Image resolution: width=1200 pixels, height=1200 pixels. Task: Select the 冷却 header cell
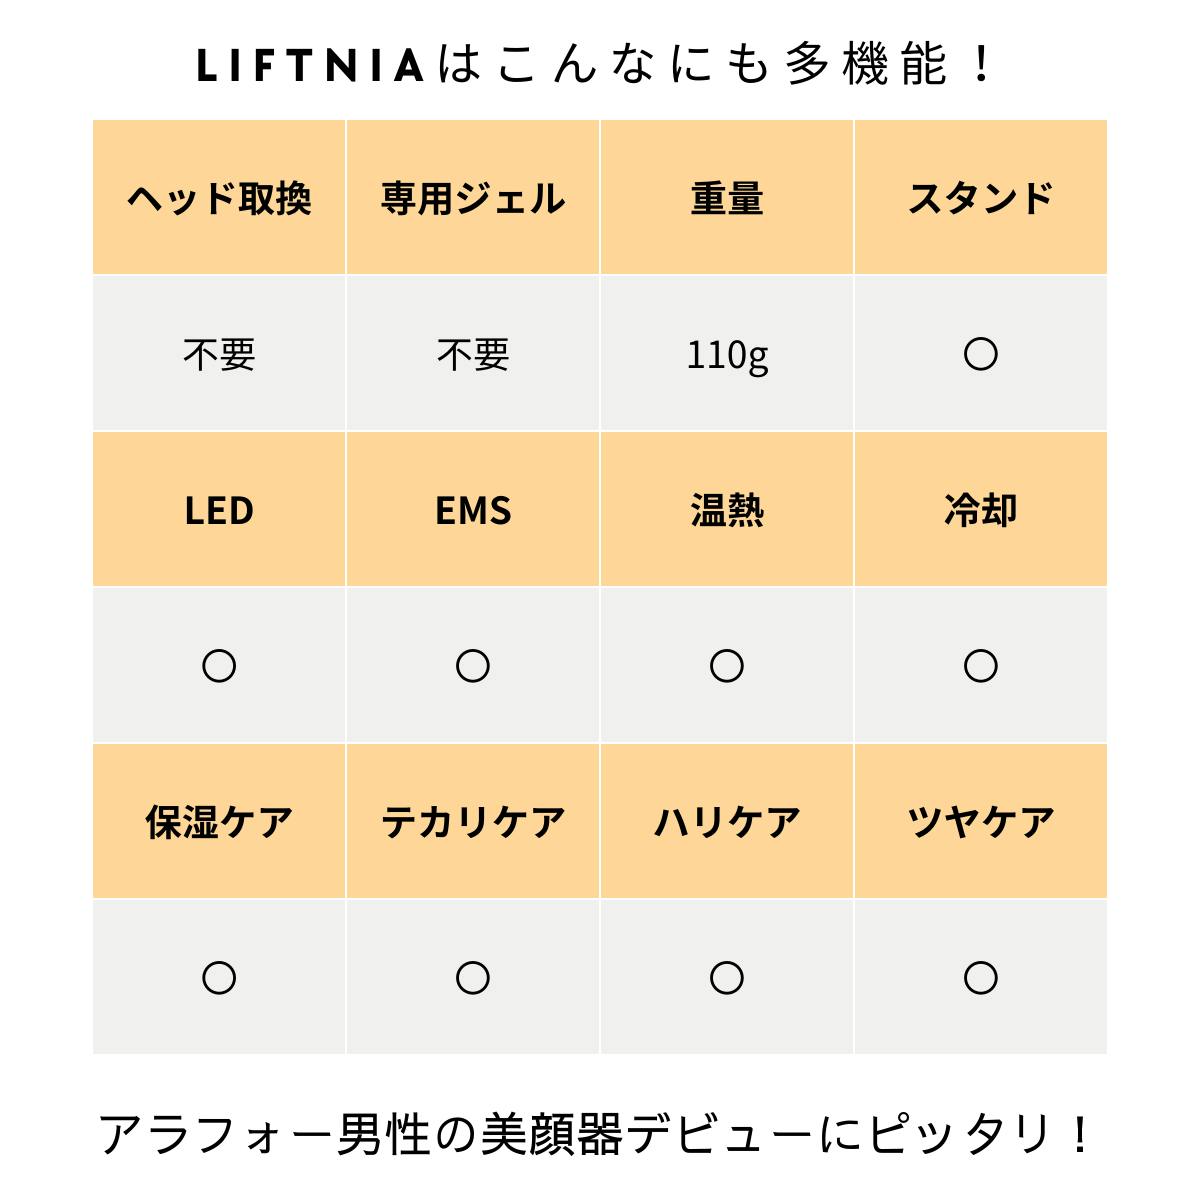[x=980, y=510]
